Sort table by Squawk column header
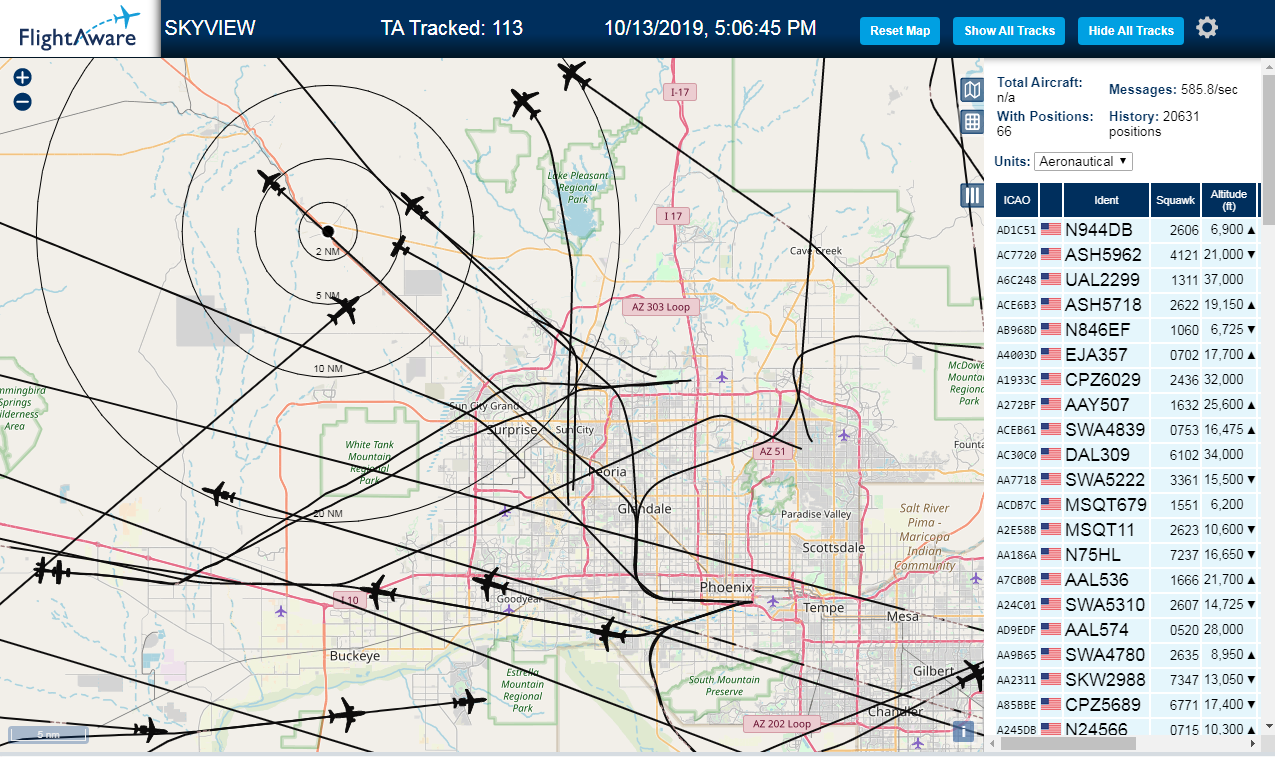The width and height of the screenshot is (1275, 757). 1175,199
